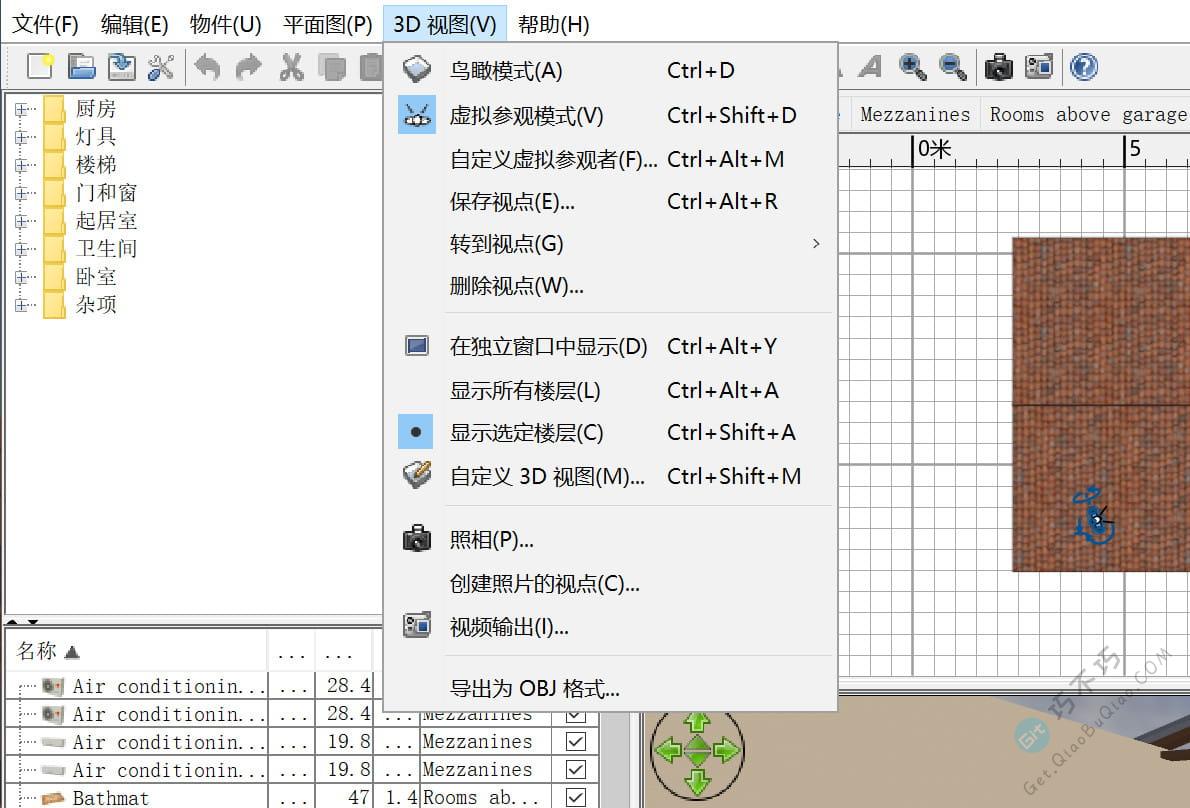The width and height of the screenshot is (1190, 808).
Task: Expand the 灯具 category
Action: click(21, 137)
